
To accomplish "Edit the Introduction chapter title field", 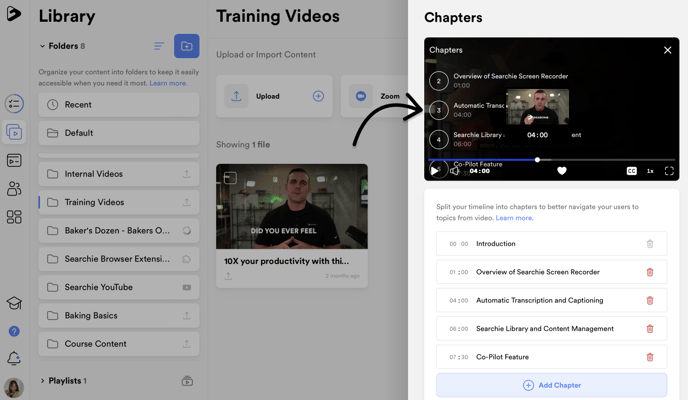I will coord(496,243).
